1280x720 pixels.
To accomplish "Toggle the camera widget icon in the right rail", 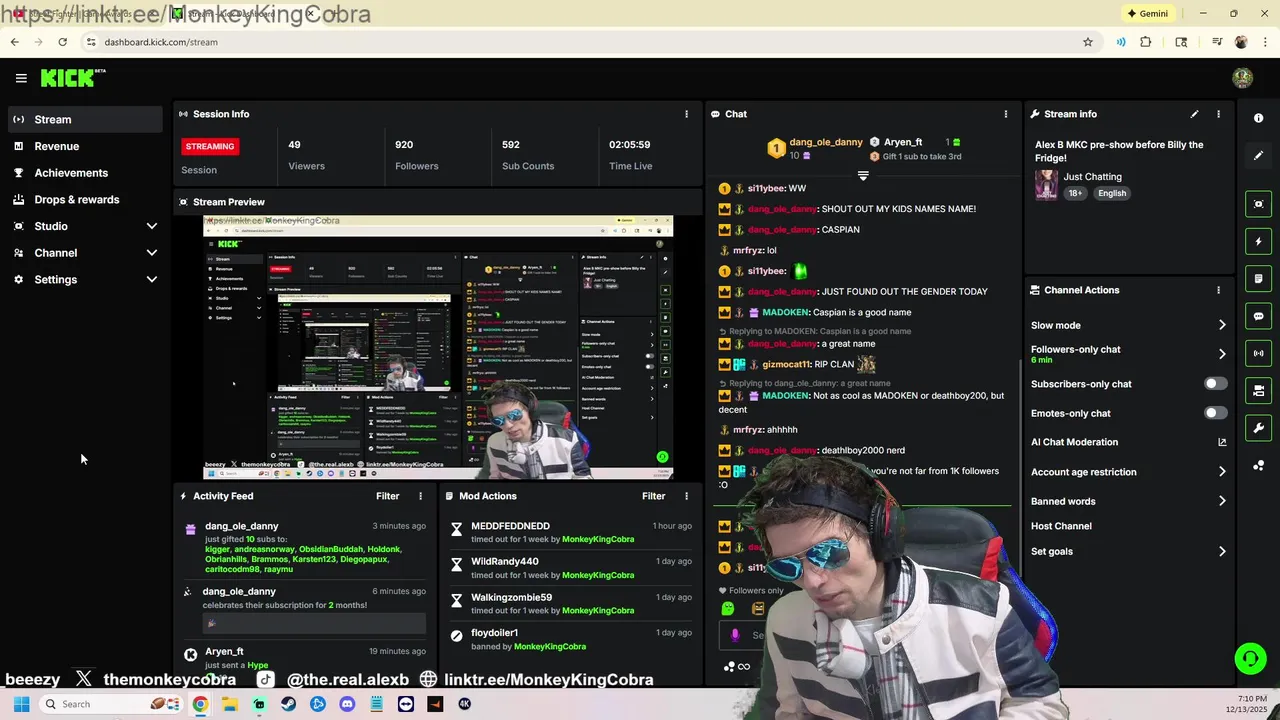I will (1258, 391).
